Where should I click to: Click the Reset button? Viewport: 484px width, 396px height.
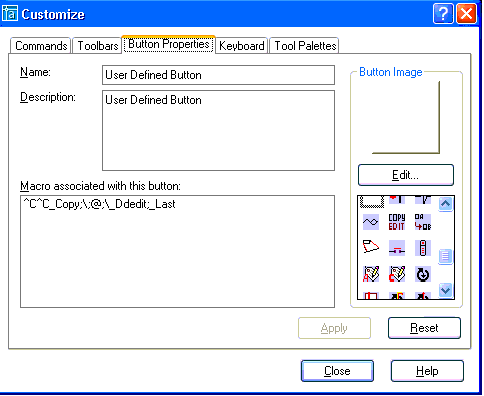pyautogui.click(x=424, y=328)
